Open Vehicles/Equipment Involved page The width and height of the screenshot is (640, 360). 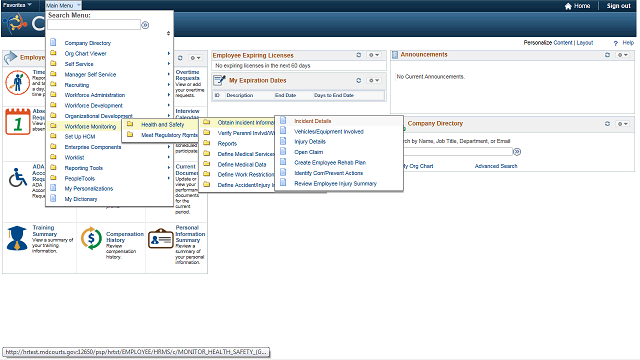(x=329, y=132)
